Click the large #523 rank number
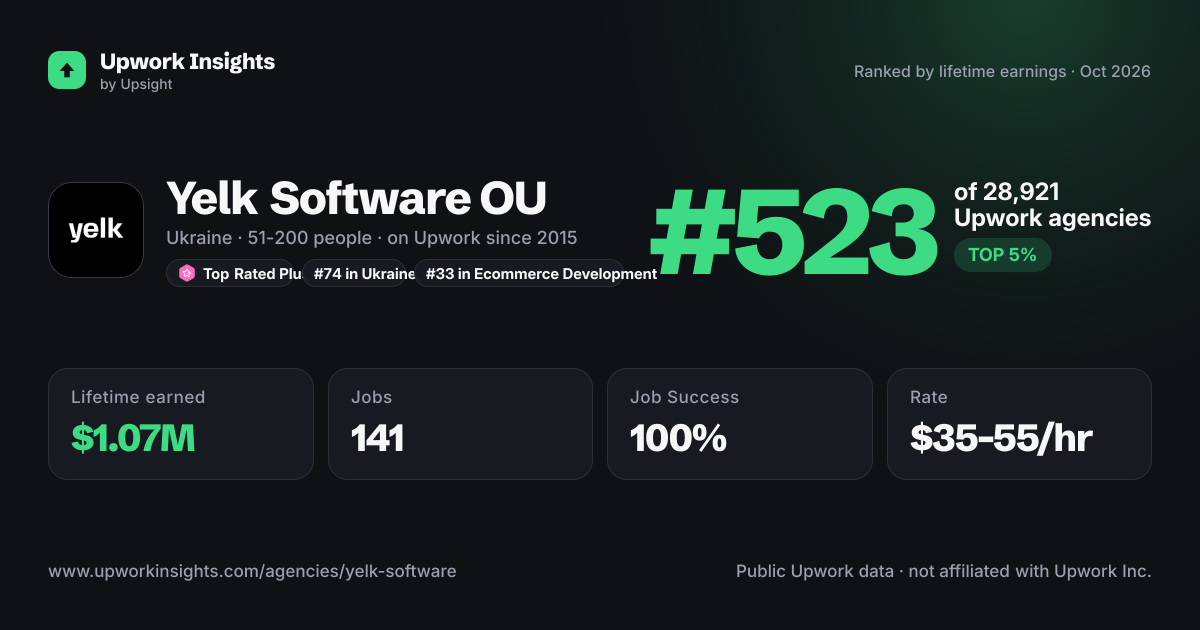 point(795,234)
